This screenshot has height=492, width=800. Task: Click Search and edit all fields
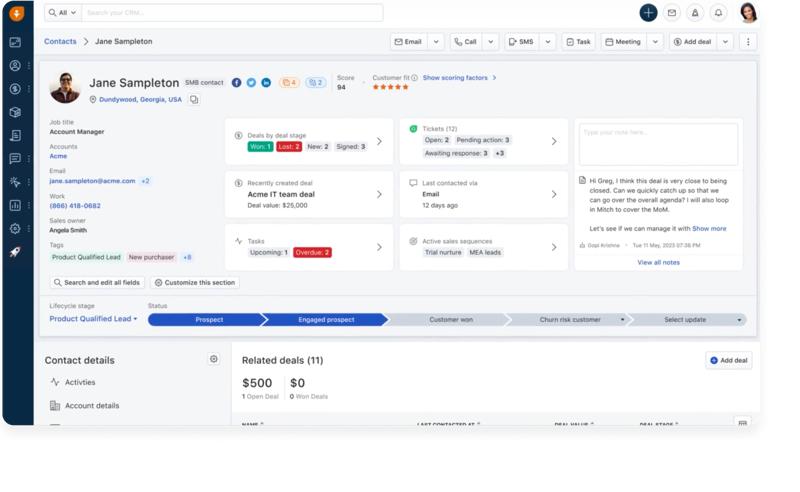[x=97, y=283]
